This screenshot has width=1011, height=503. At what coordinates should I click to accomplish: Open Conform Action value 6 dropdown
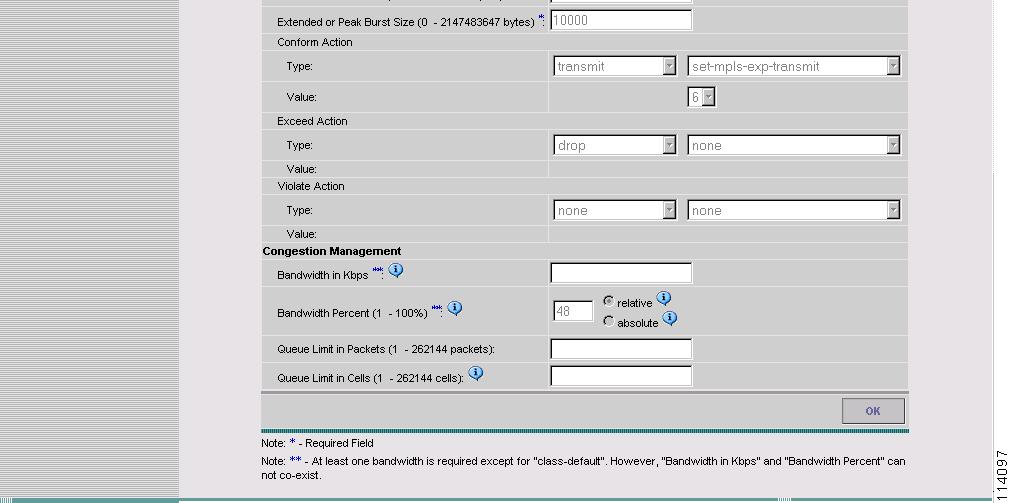point(702,97)
